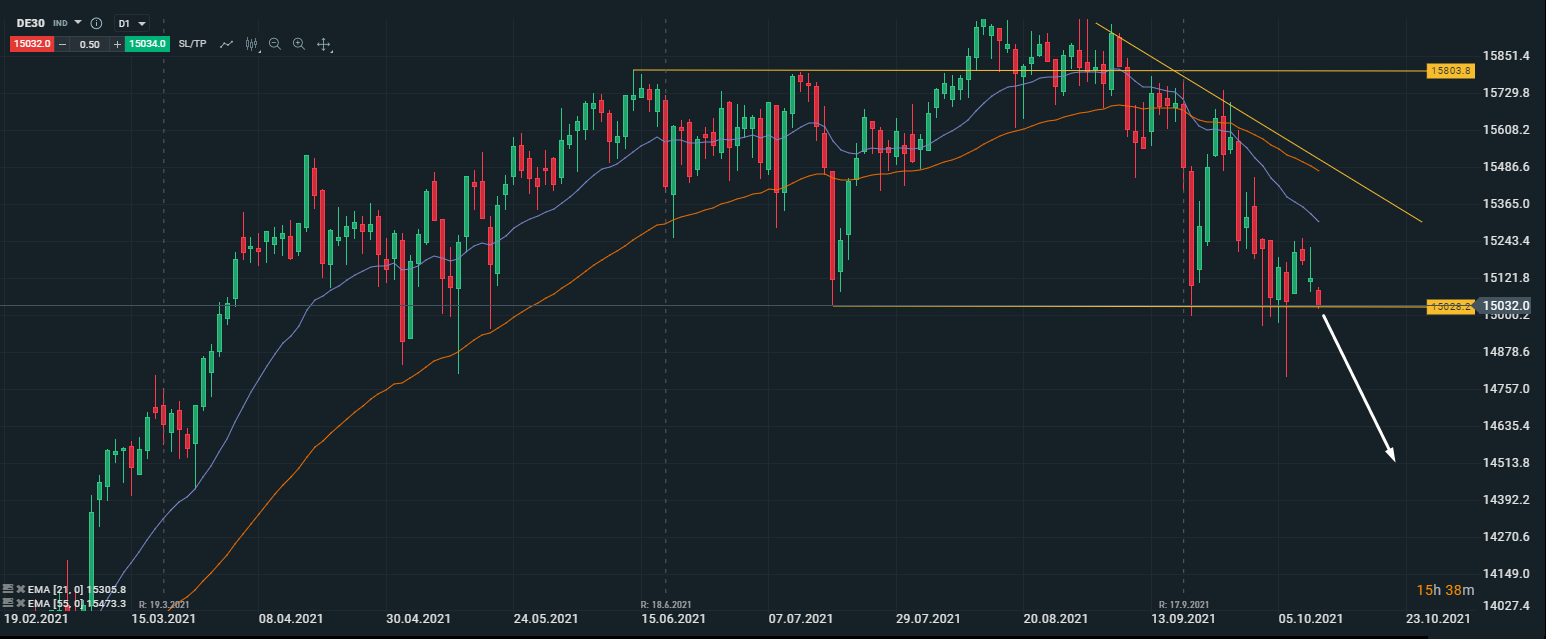
Task: Open the candlestick chart type selector
Action: click(251, 44)
